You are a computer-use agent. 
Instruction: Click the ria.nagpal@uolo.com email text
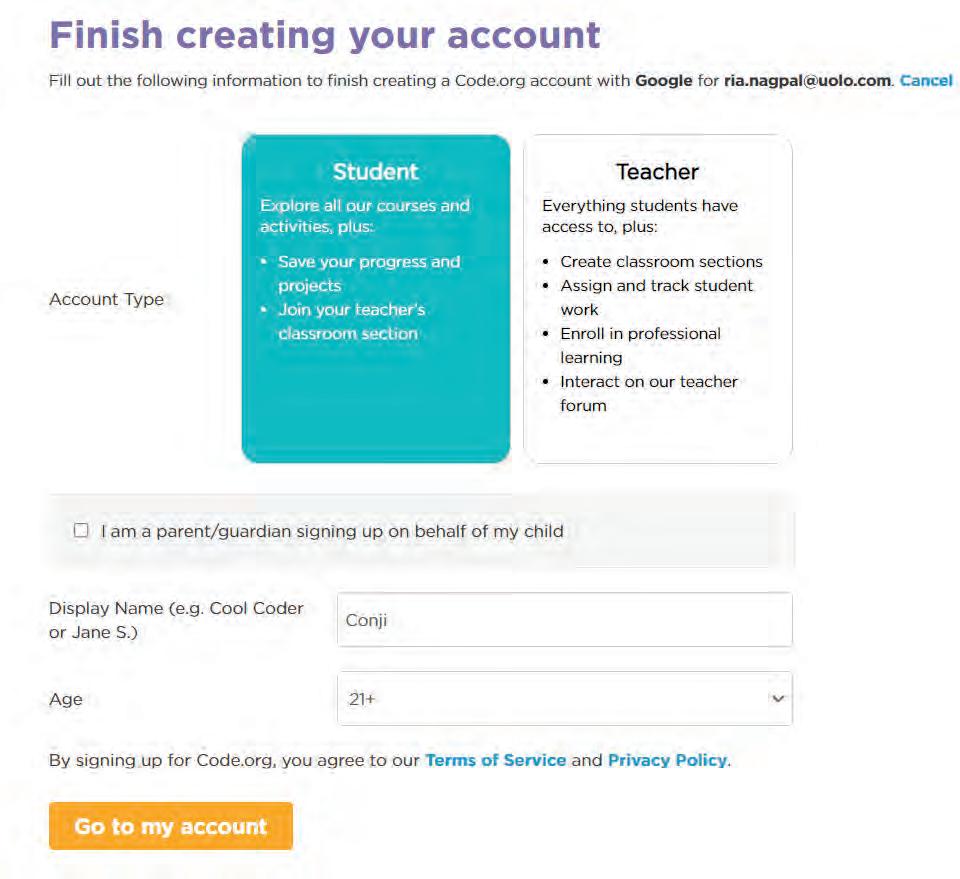click(807, 80)
